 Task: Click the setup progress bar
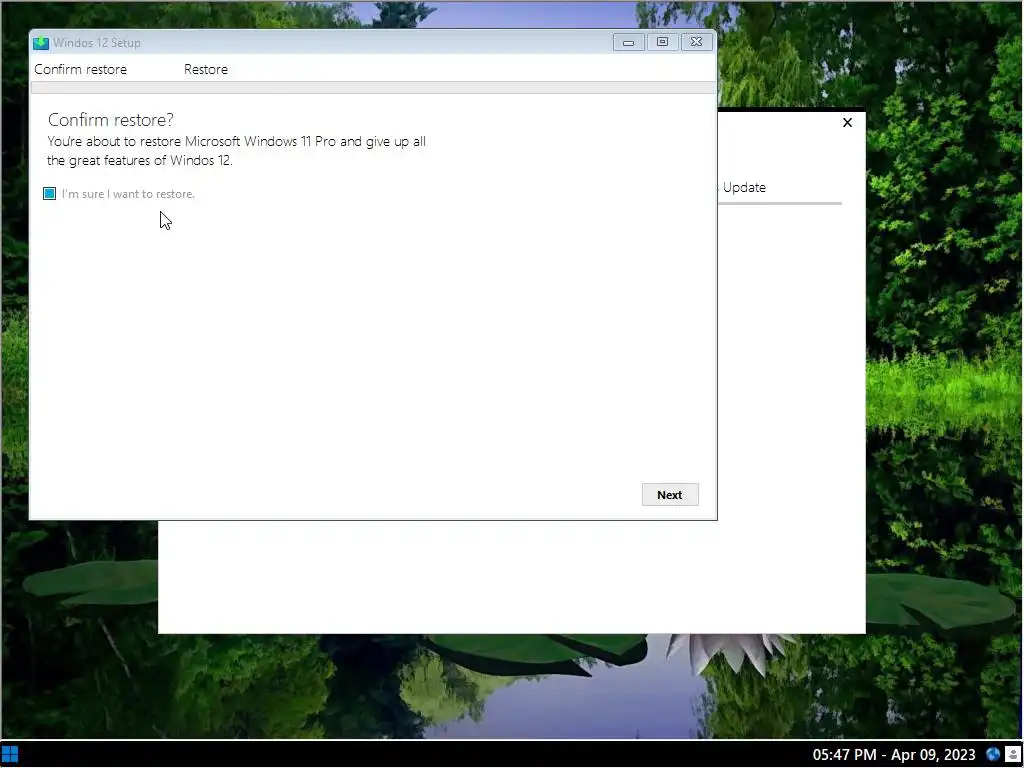pyautogui.click(x=373, y=88)
